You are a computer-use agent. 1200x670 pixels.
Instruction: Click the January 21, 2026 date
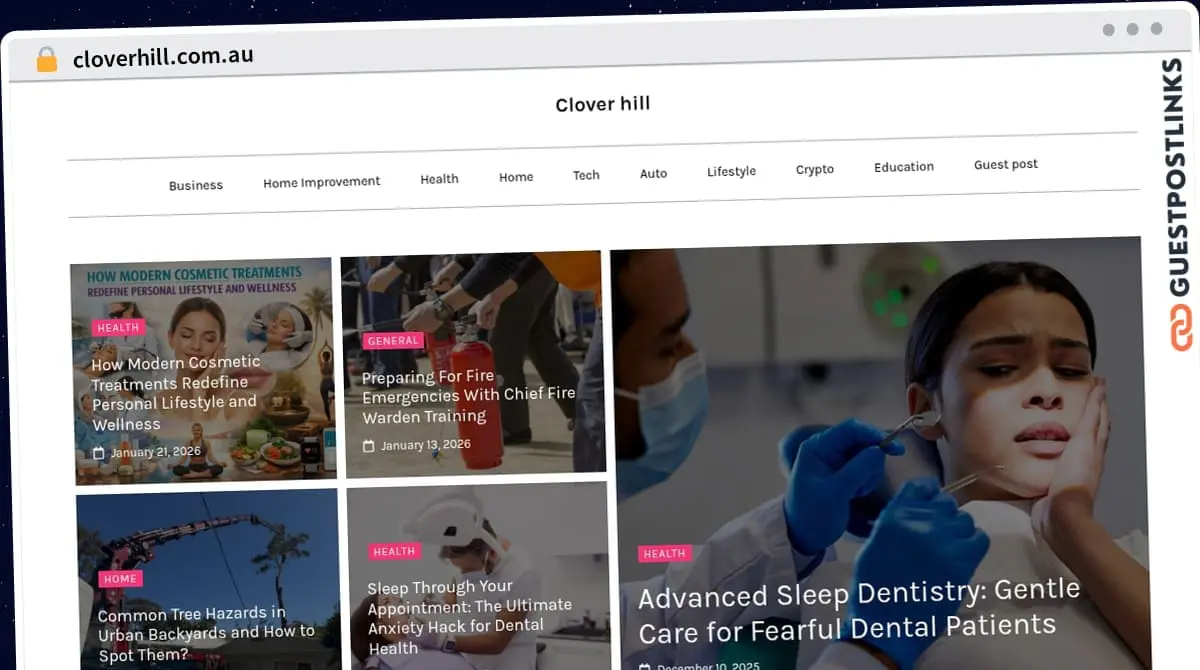156,452
